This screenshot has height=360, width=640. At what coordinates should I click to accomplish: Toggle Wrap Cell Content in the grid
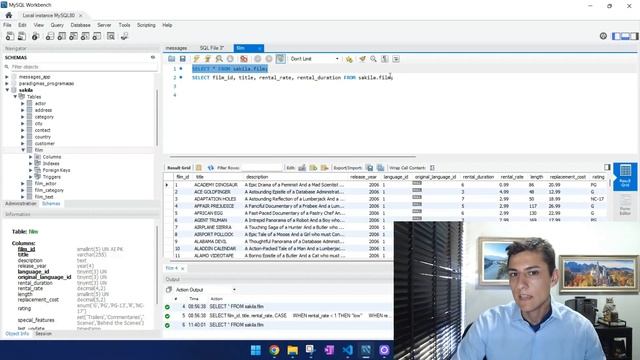pos(432,168)
